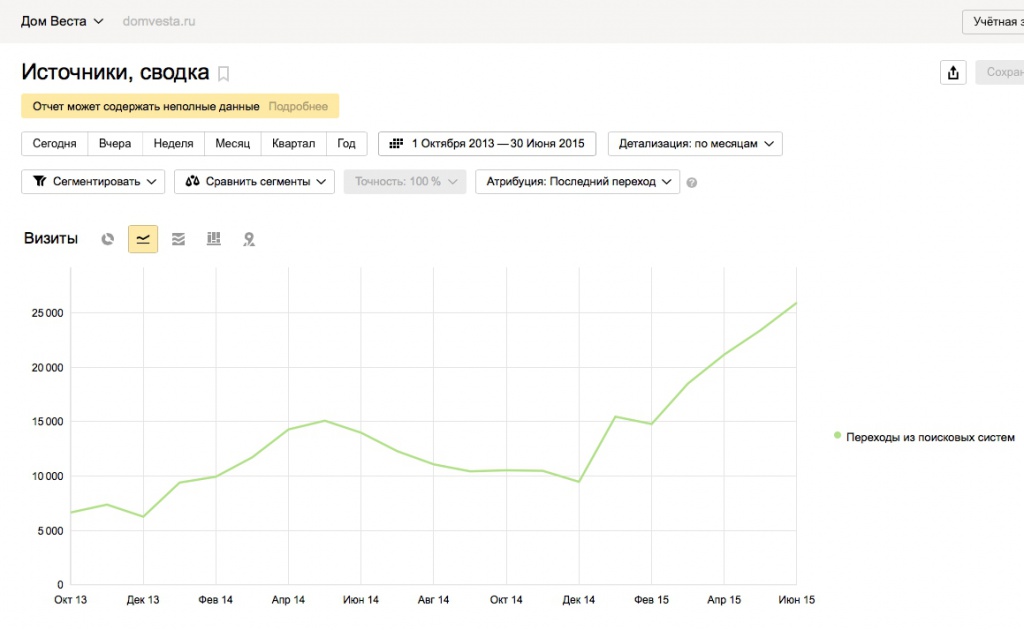Open the Сравнить сегменты menu
Image resolution: width=1024 pixels, height=630 pixels.
[254, 182]
